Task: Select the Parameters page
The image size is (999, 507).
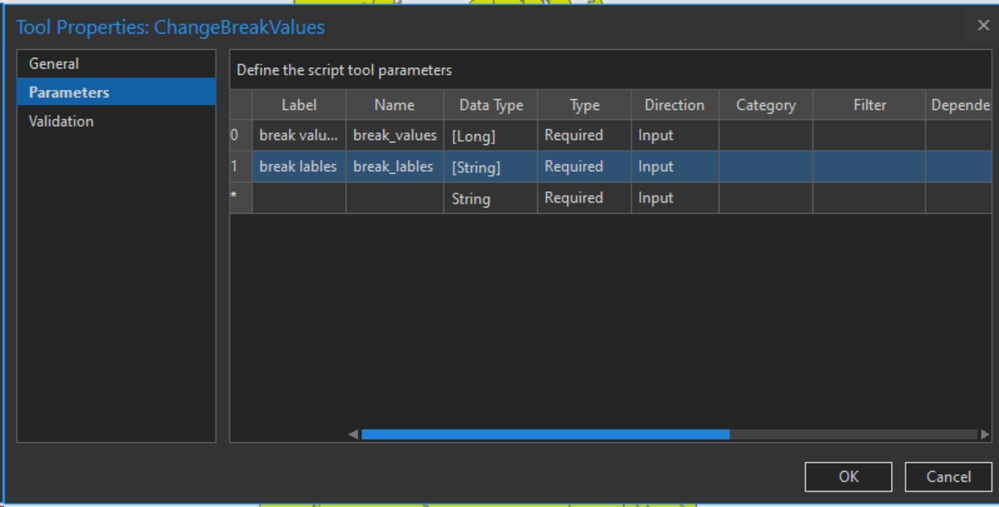Action: coord(69,93)
